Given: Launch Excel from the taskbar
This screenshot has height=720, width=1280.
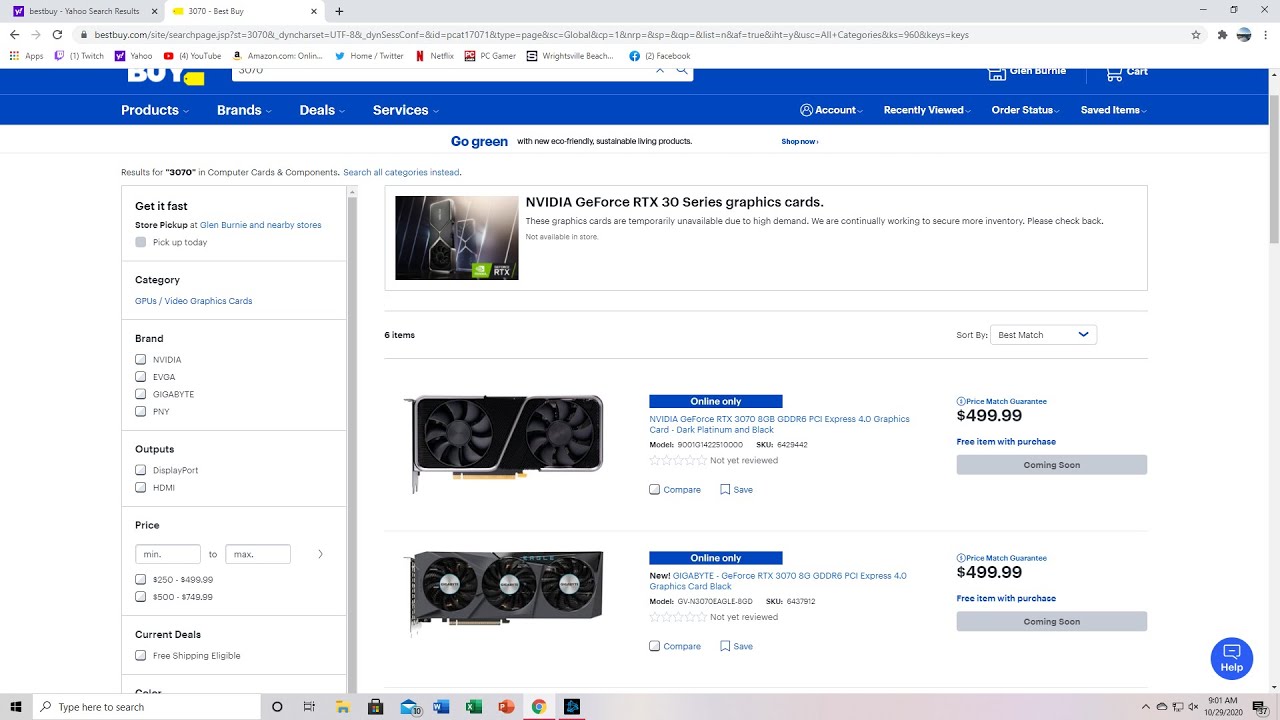Looking at the screenshot, I should [474, 707].
